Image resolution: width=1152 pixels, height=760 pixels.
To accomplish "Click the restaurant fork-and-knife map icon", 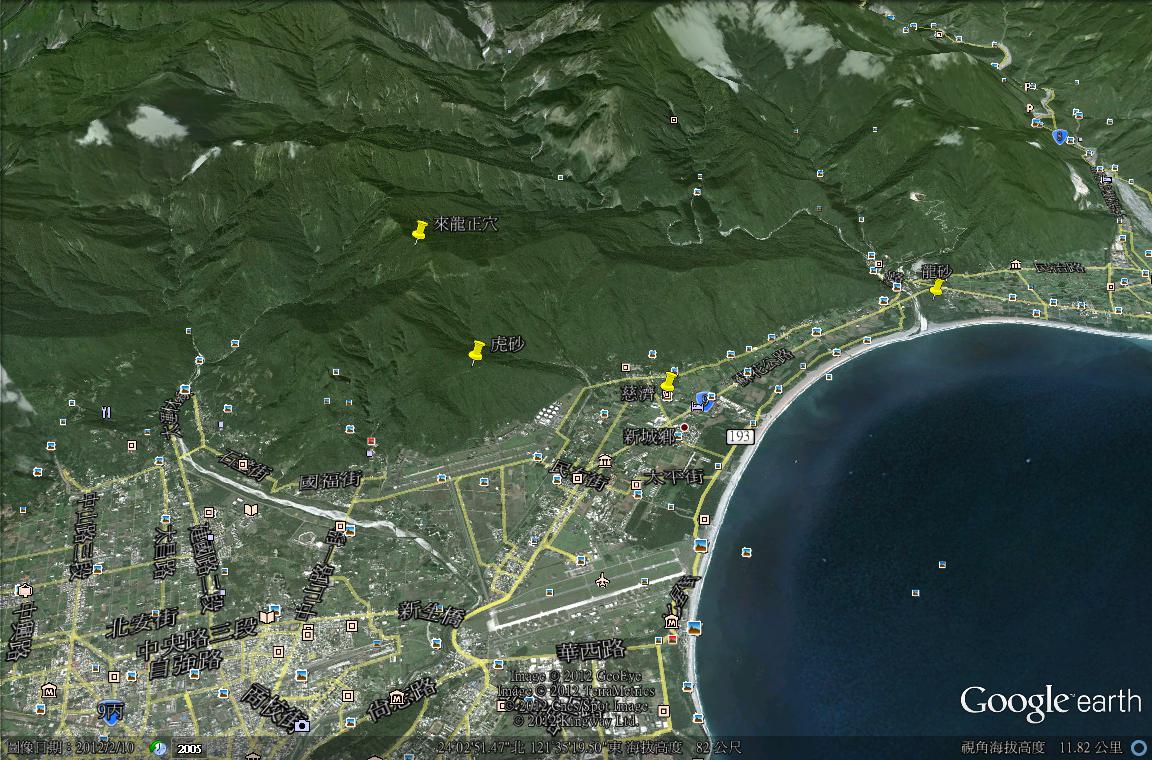I will (105, 412).
